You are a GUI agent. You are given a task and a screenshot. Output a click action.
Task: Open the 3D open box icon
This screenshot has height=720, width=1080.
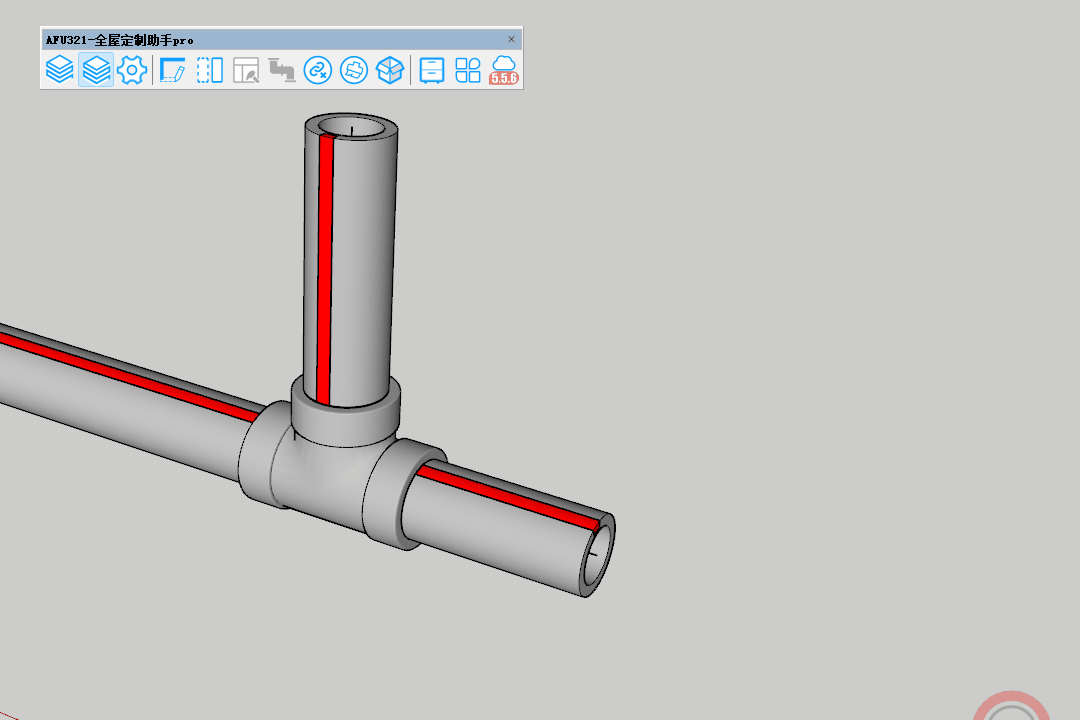coord(389,70)
